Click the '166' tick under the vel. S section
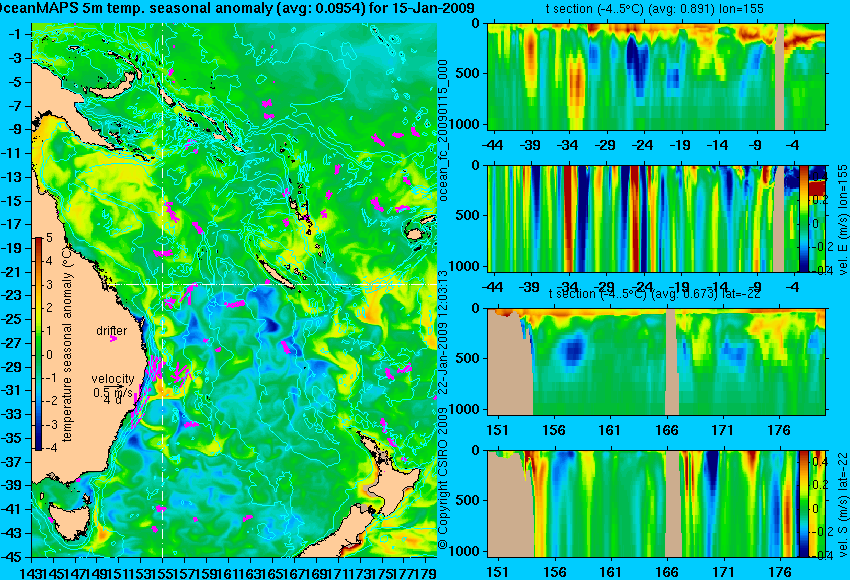Viewport: 850px width, 580px height. (x=667, y=572)
